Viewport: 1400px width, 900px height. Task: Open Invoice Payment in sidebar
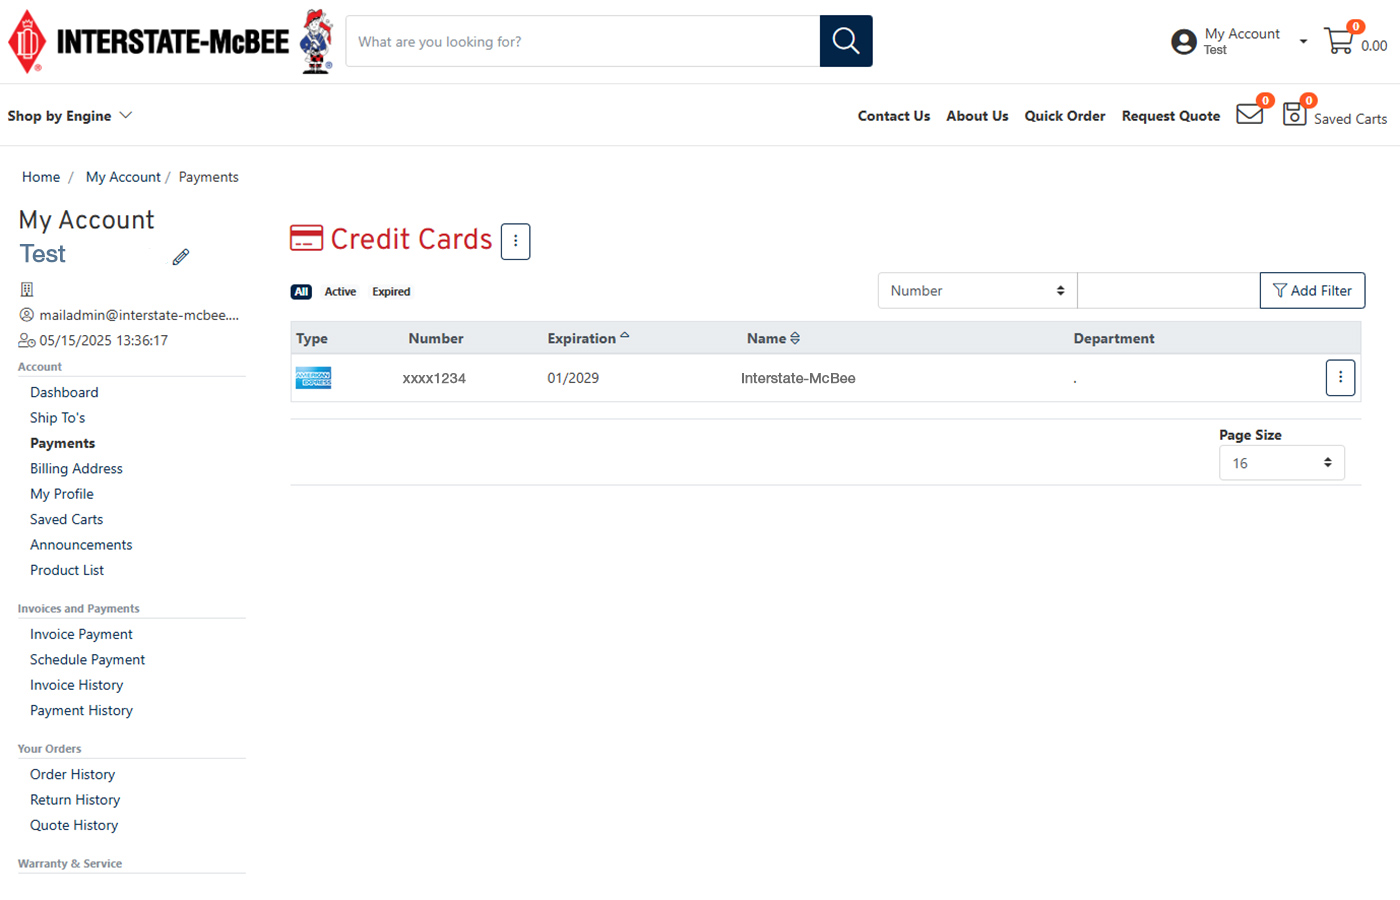[81, 634]
